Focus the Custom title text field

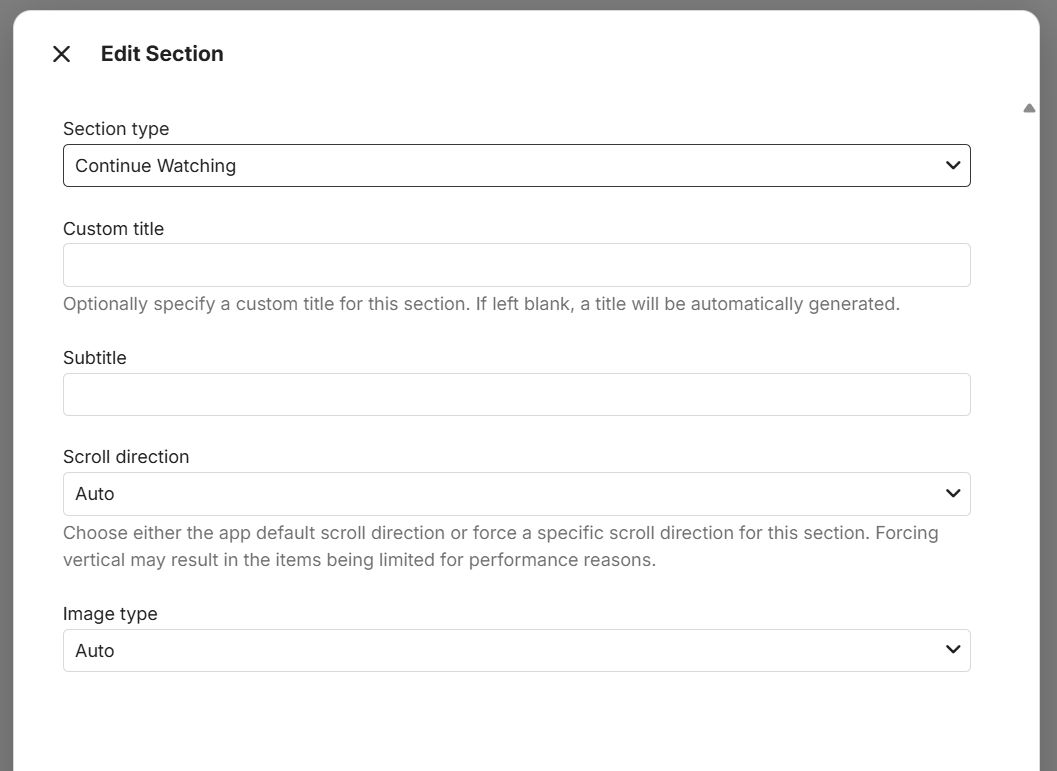[x=516, y=265]
